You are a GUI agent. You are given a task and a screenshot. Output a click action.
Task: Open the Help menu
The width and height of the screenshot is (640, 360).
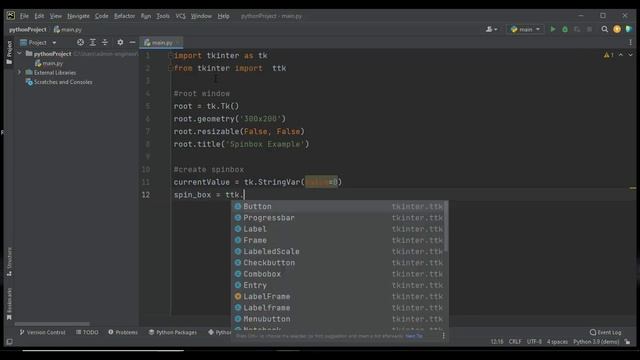tap(223, 16)
